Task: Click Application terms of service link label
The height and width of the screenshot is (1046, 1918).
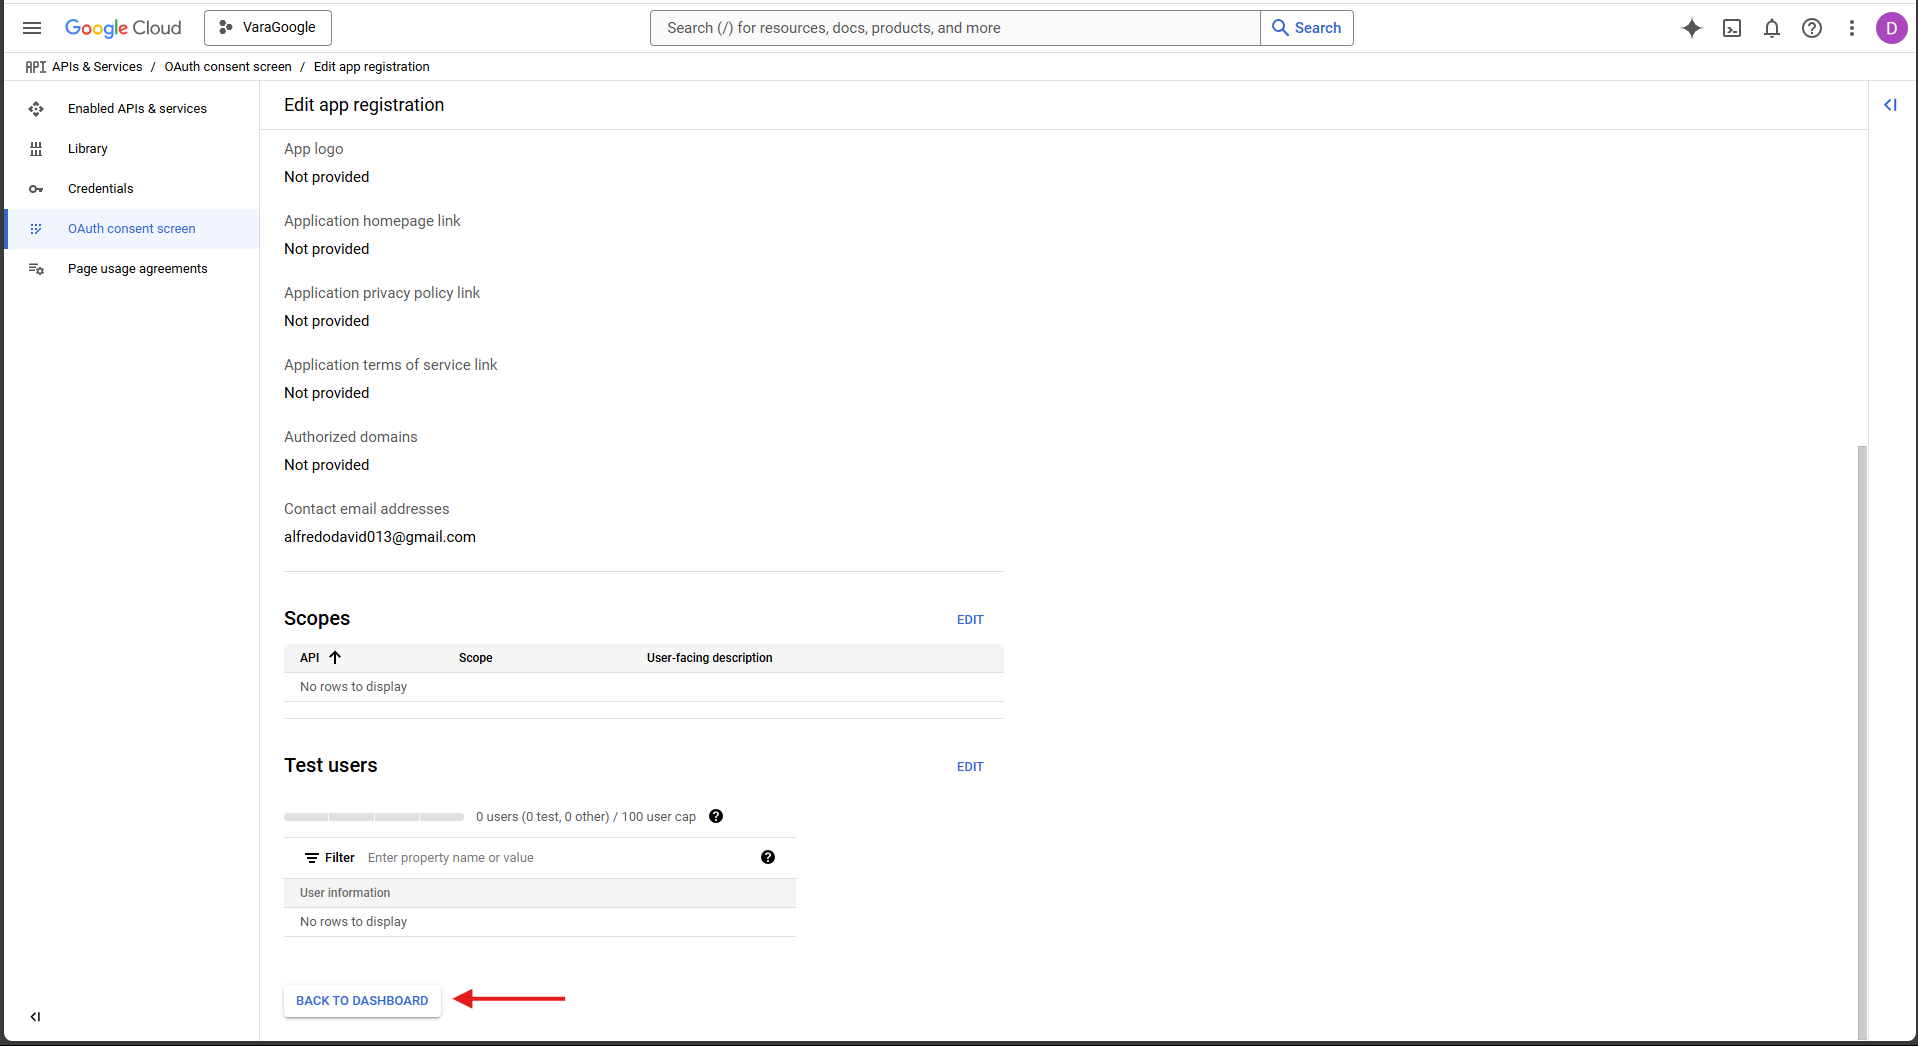Action: (390, 365)
